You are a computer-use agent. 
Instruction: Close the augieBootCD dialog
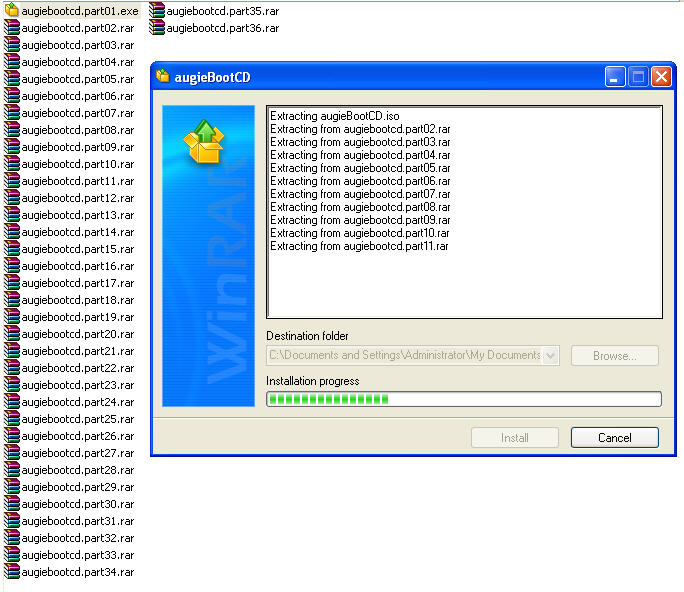[661, 77]
